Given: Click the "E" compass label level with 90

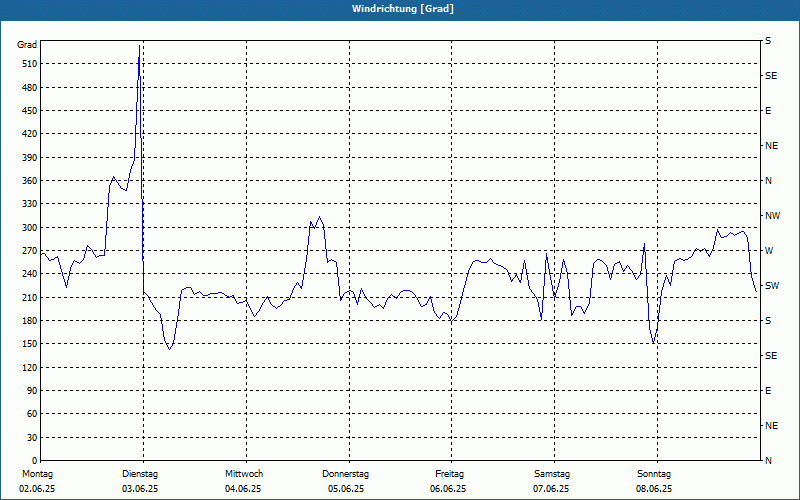Looking at the screenshot, I should [x=768, y=391].
